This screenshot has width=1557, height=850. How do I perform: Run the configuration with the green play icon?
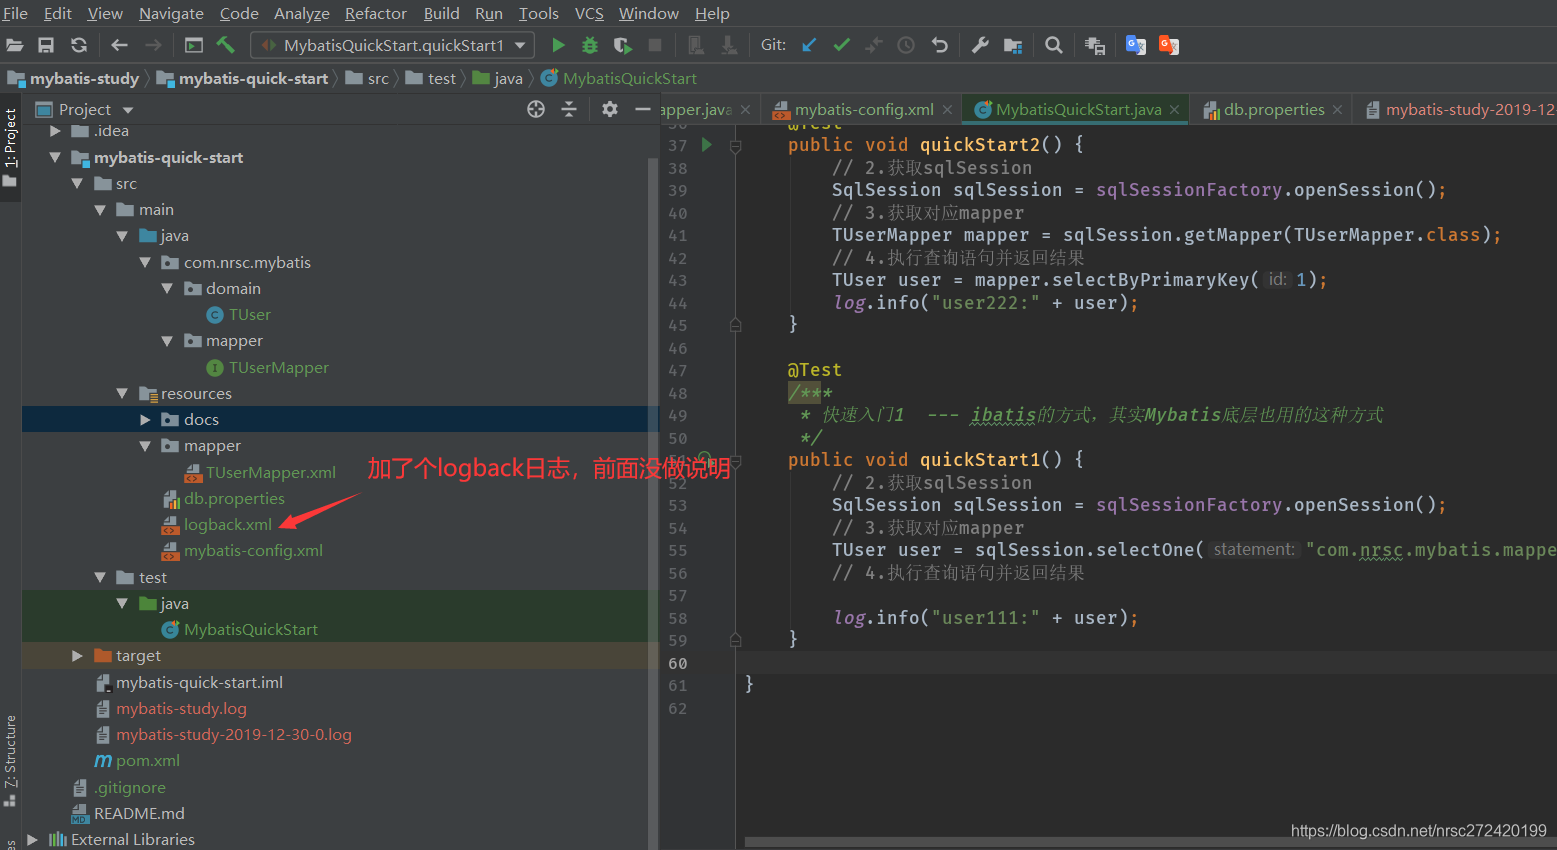click(x=559, y=45)
